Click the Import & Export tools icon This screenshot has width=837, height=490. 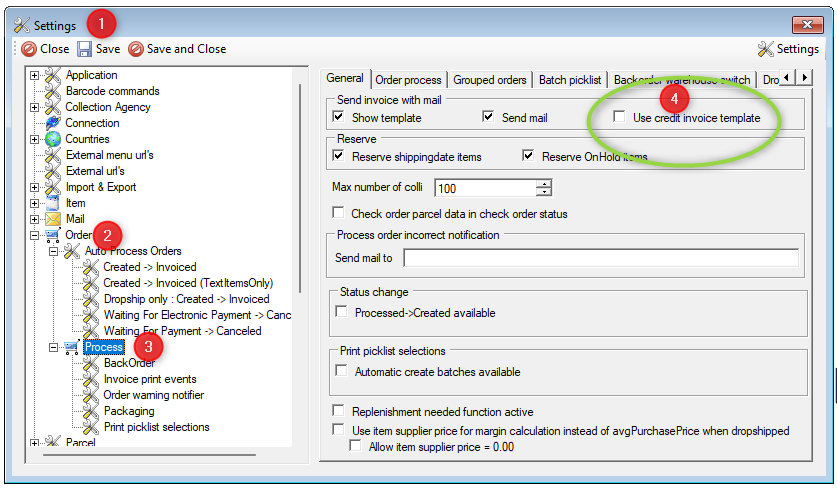[53, 187]
